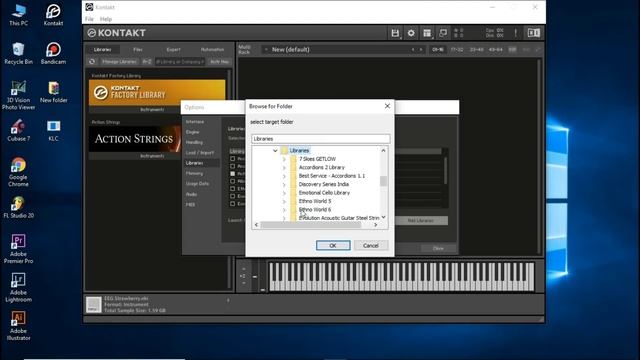Select Discovery Series India folder name
The height and width of the screenshot is (360, 640).
[324, 184]
